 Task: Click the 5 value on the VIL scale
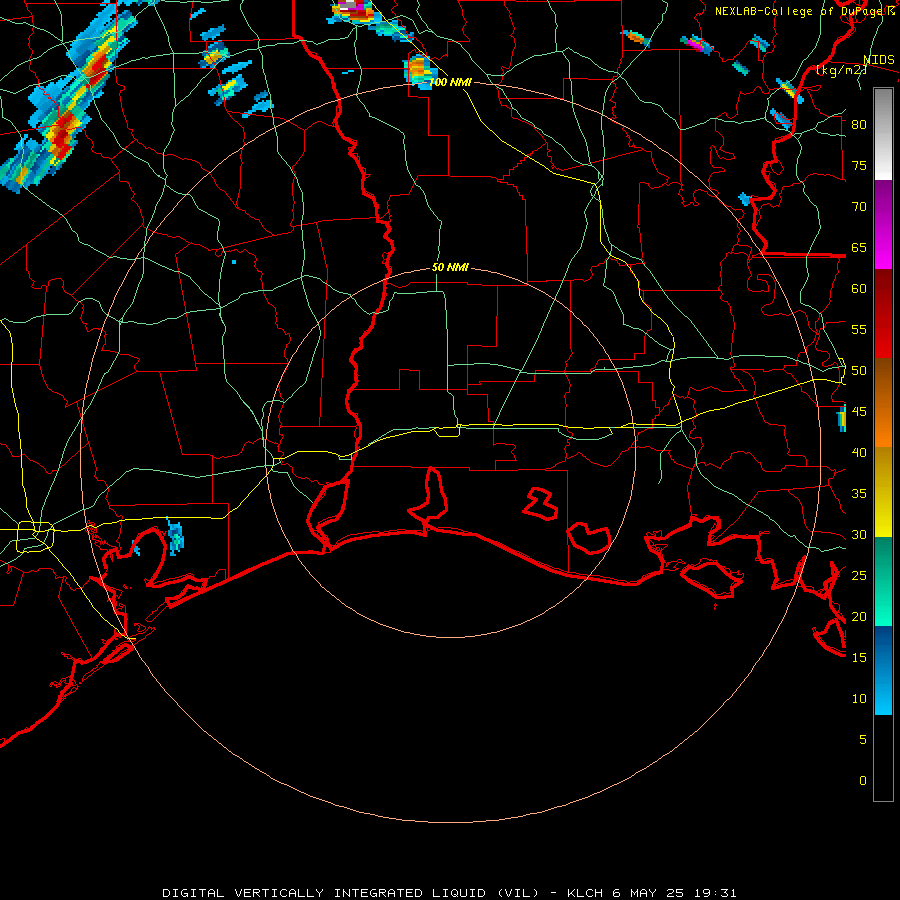point(862,740)
